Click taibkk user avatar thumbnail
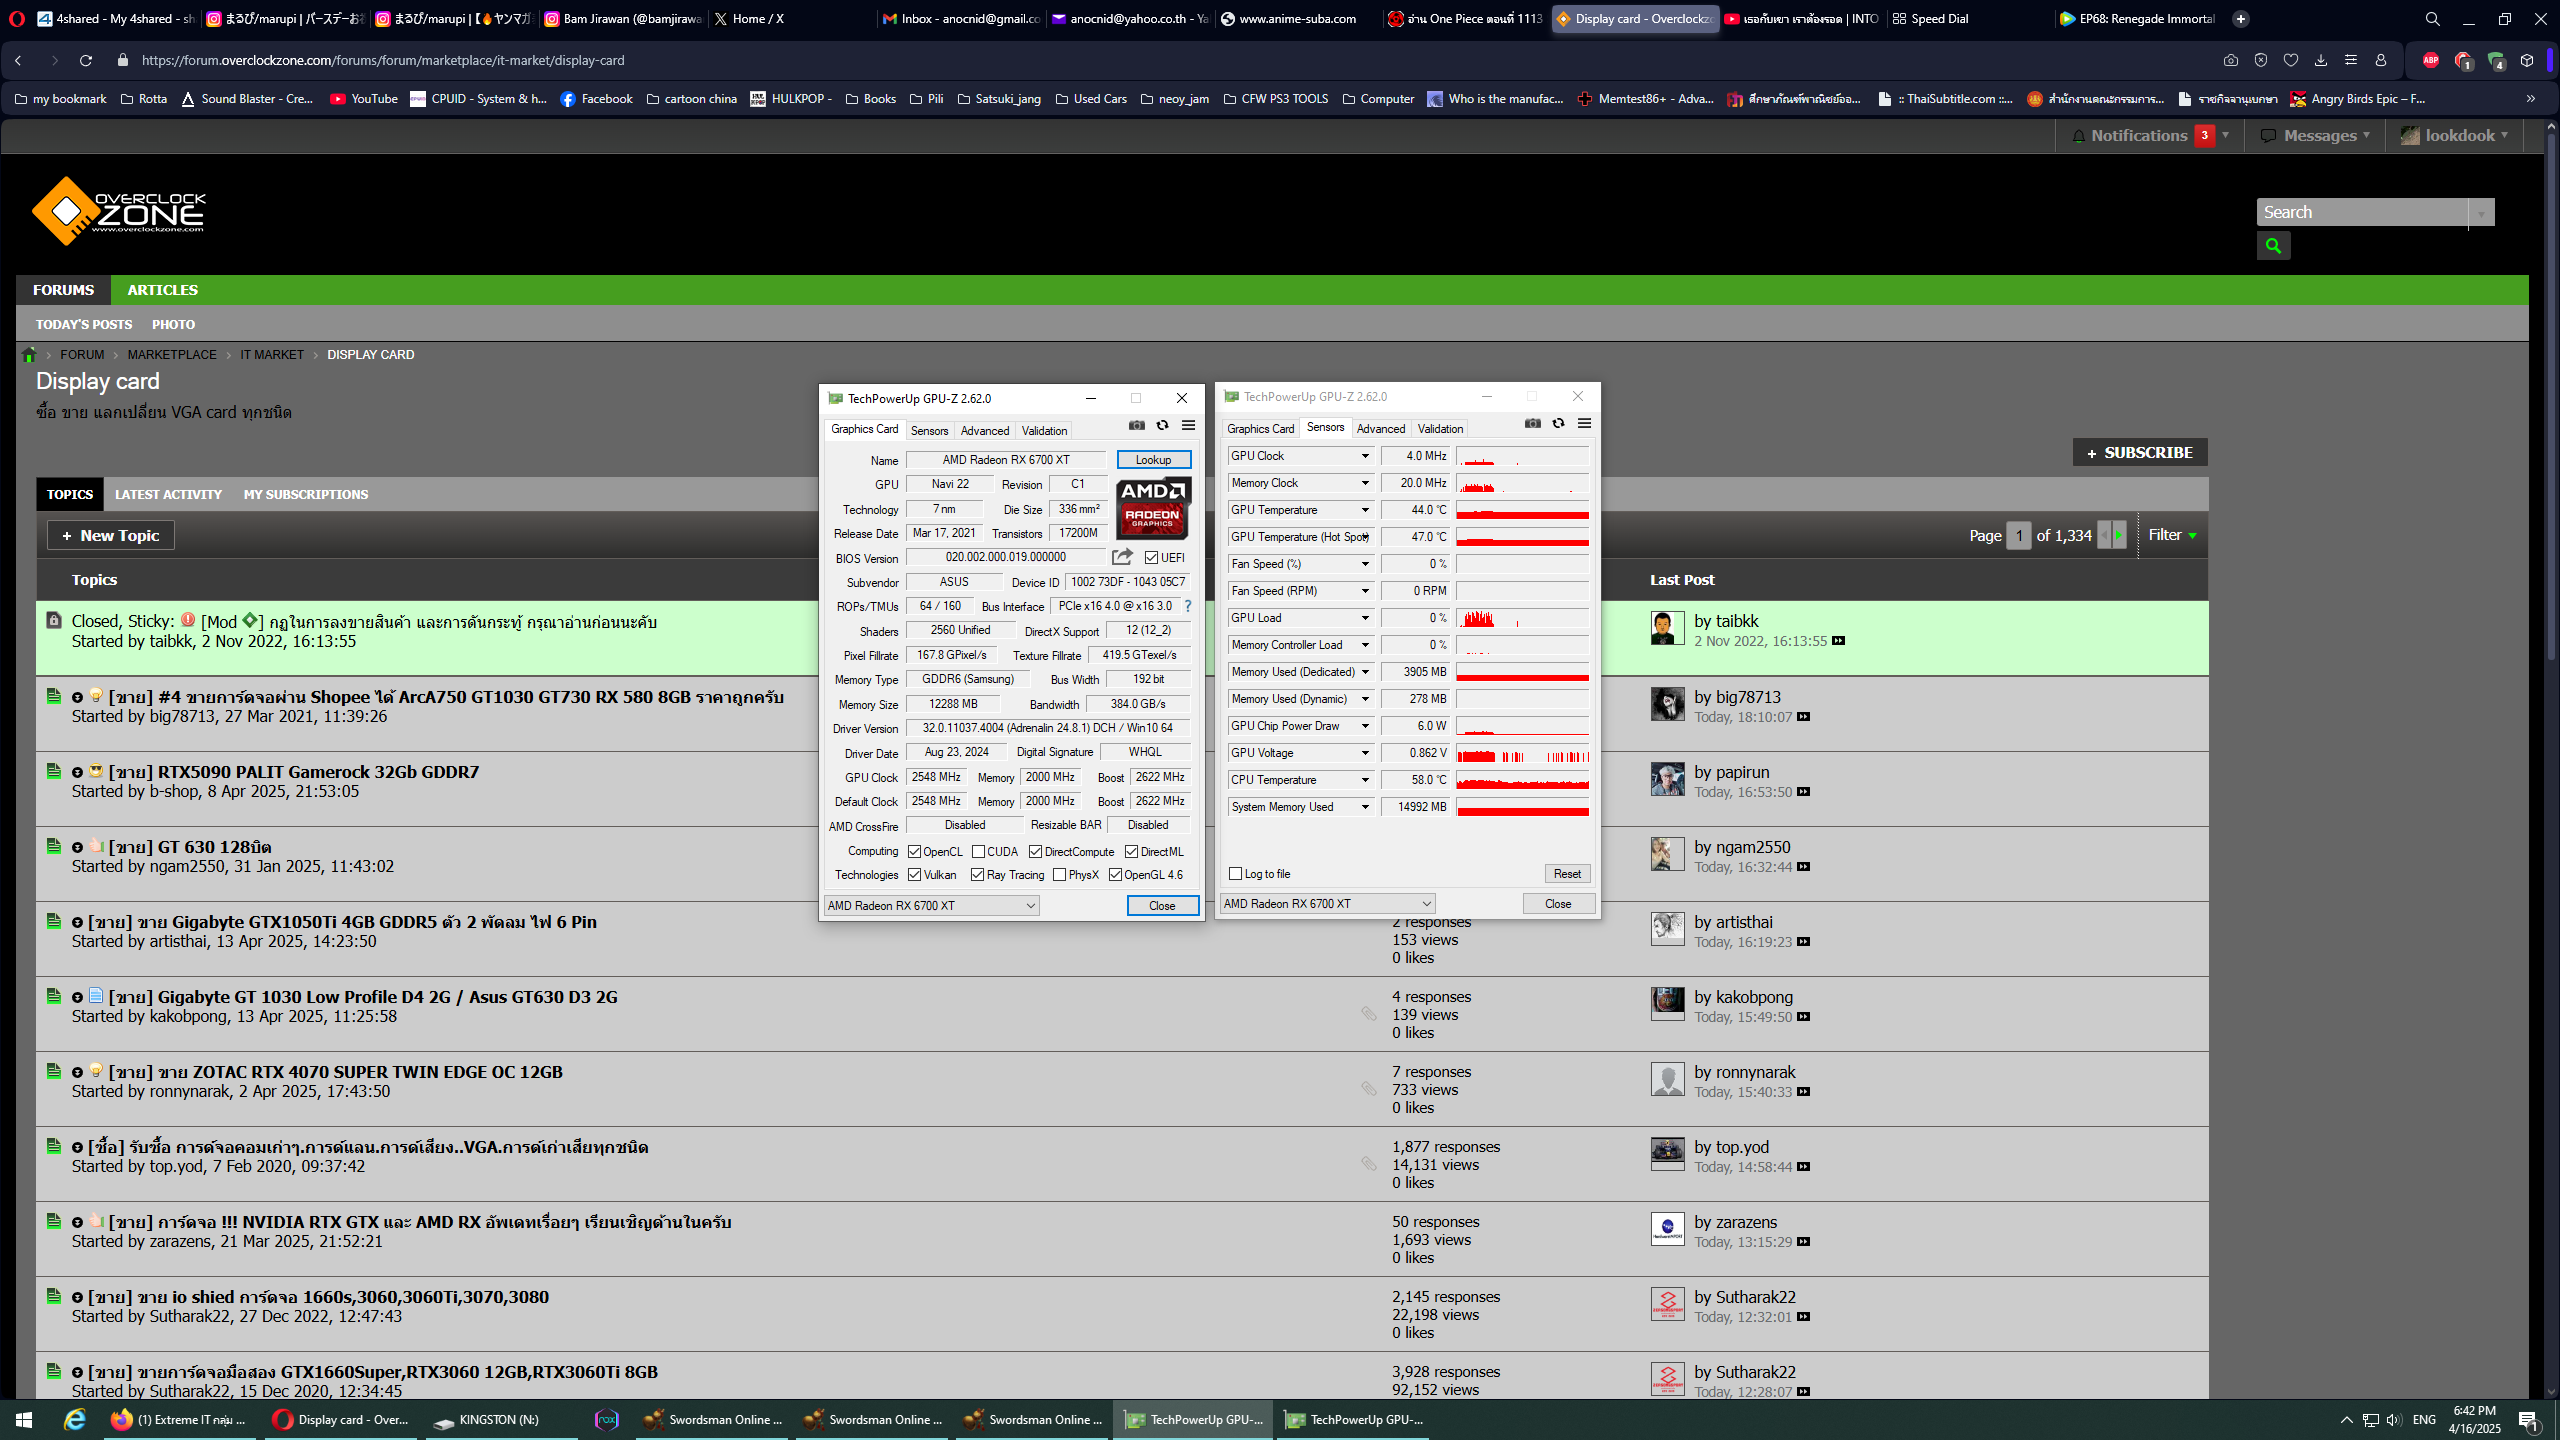This screenshot has height=1440, width=2560. [1667, 628]
